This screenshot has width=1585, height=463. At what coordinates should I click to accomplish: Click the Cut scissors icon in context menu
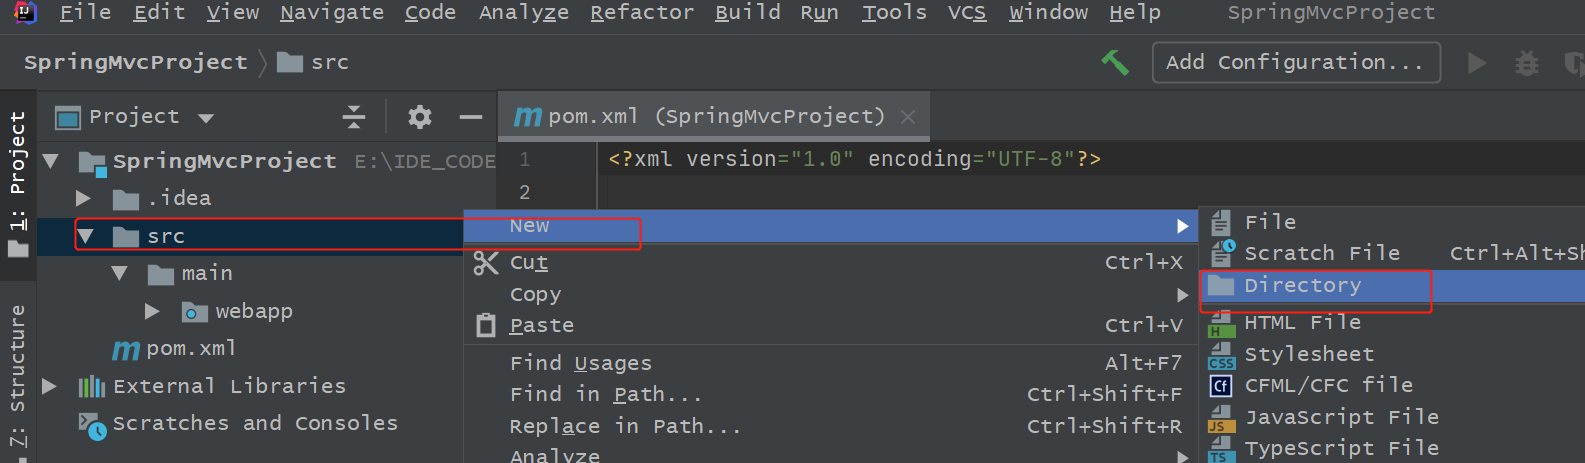pos(486,263)
